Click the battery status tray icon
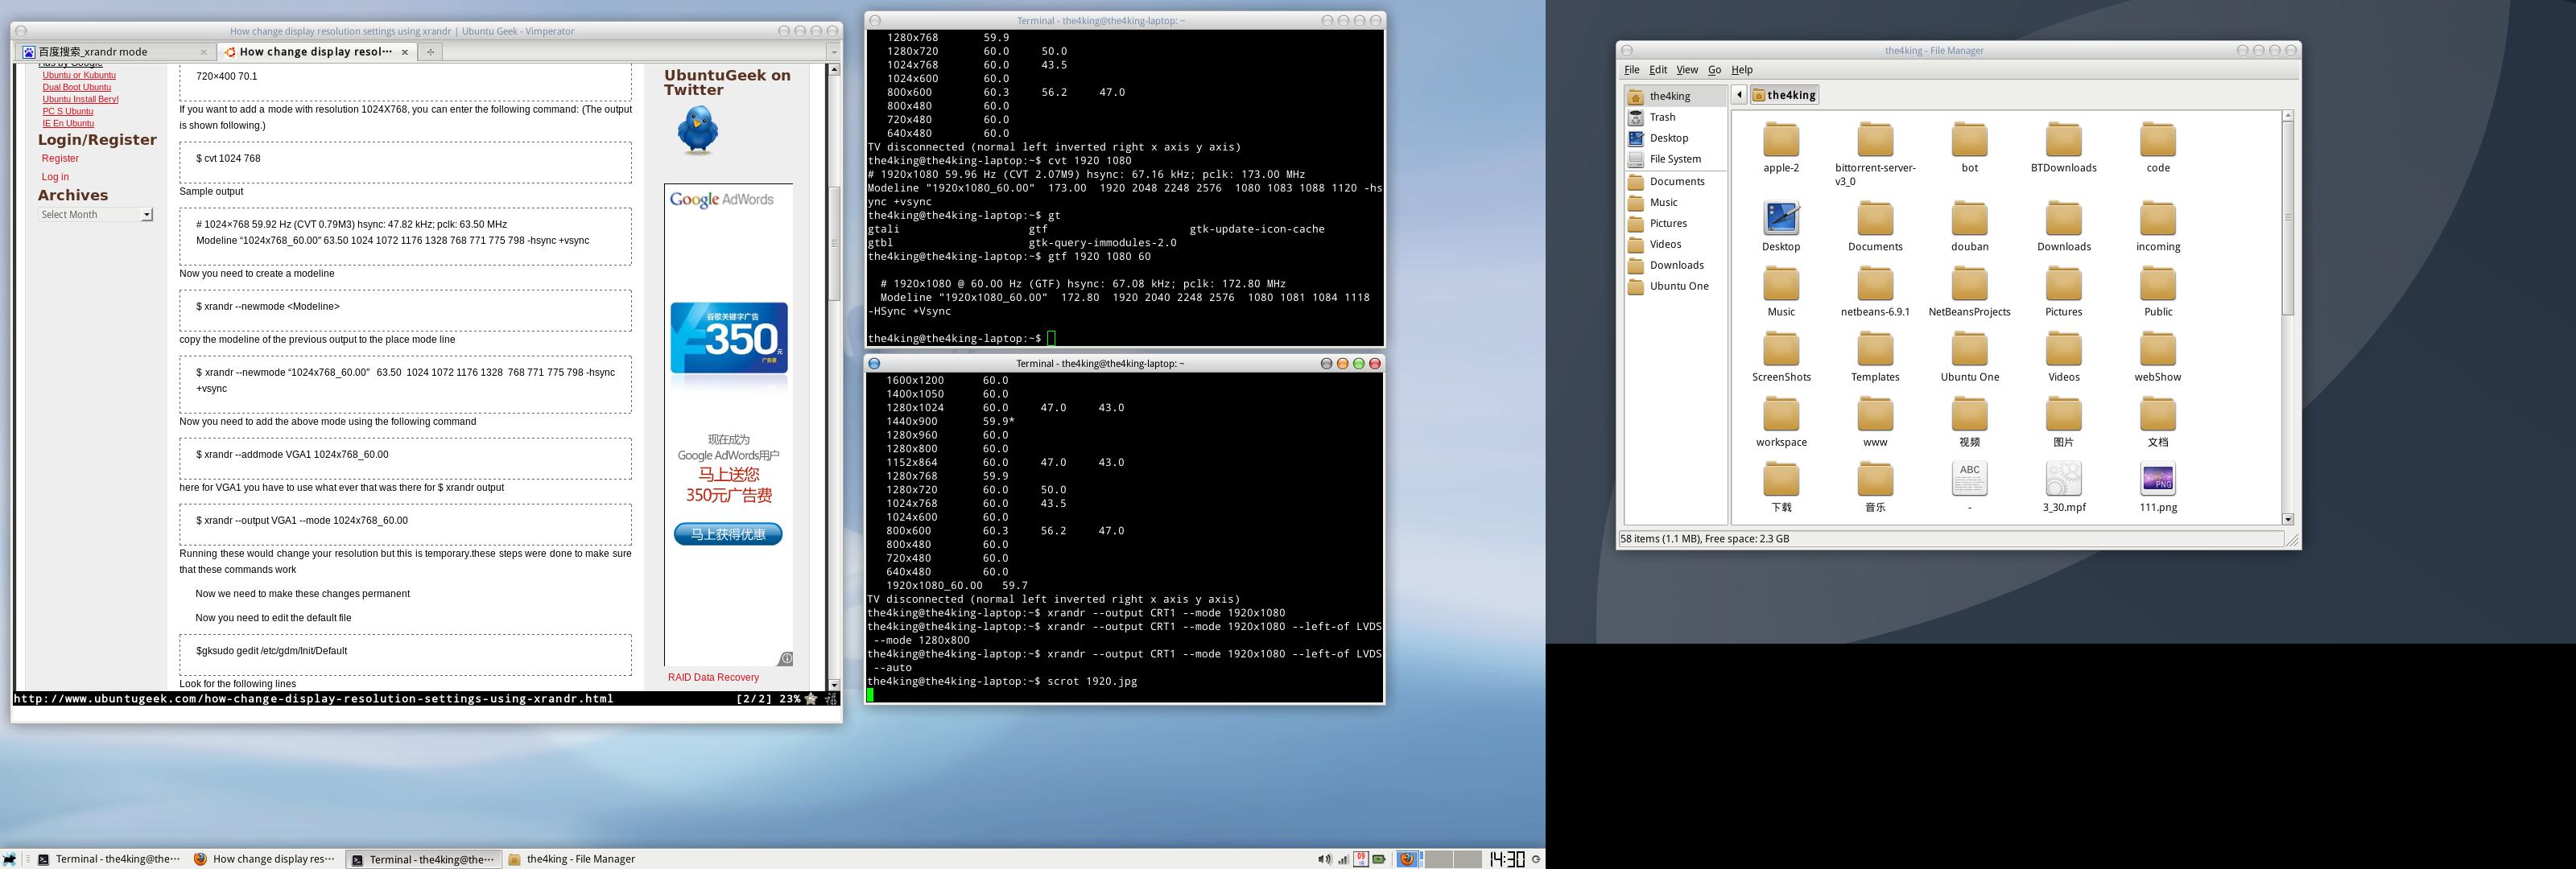 tap(1379, 859)
